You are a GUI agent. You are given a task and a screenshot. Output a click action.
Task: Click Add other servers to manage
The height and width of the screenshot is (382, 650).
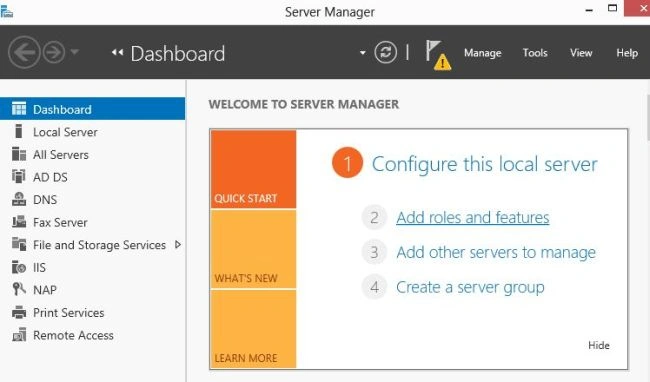point(496,252)
